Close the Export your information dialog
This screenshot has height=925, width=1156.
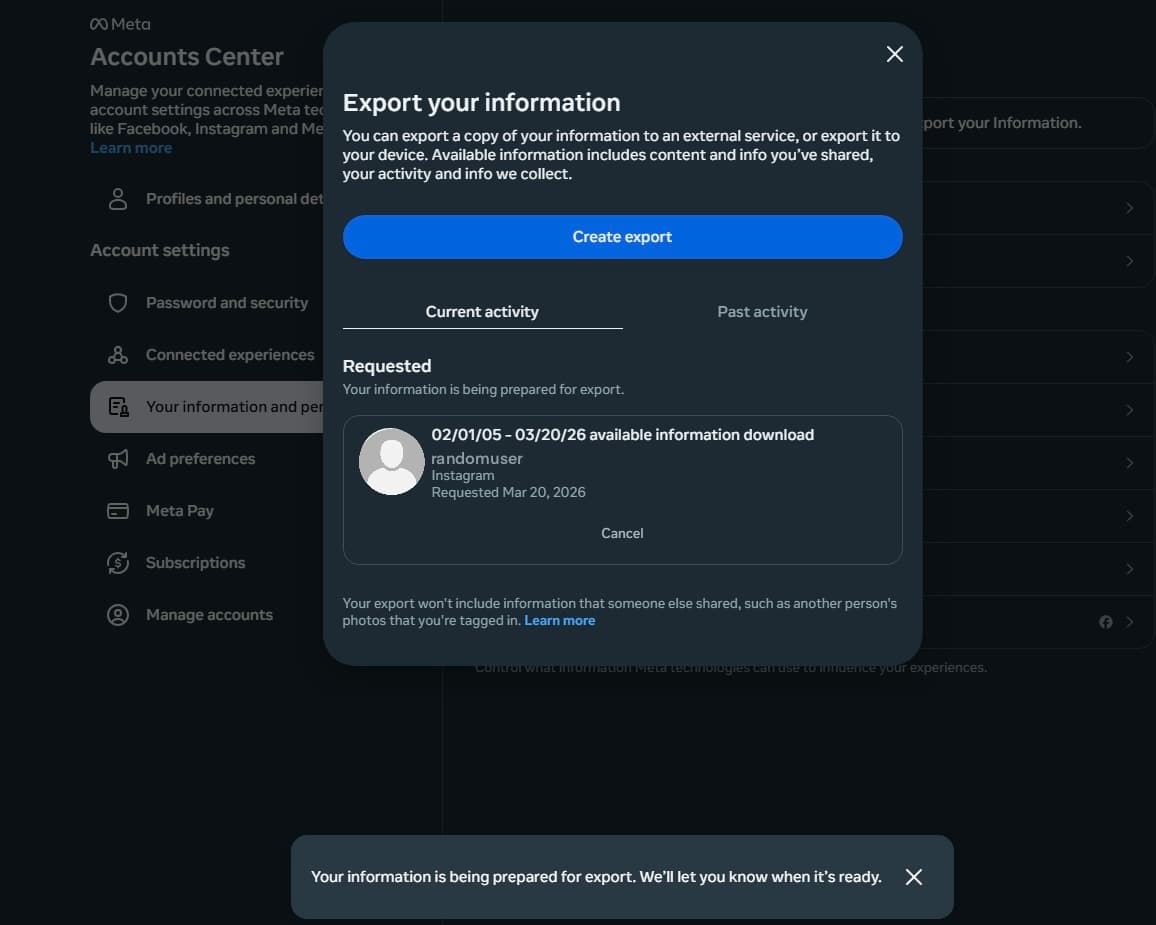click(894, 54)
